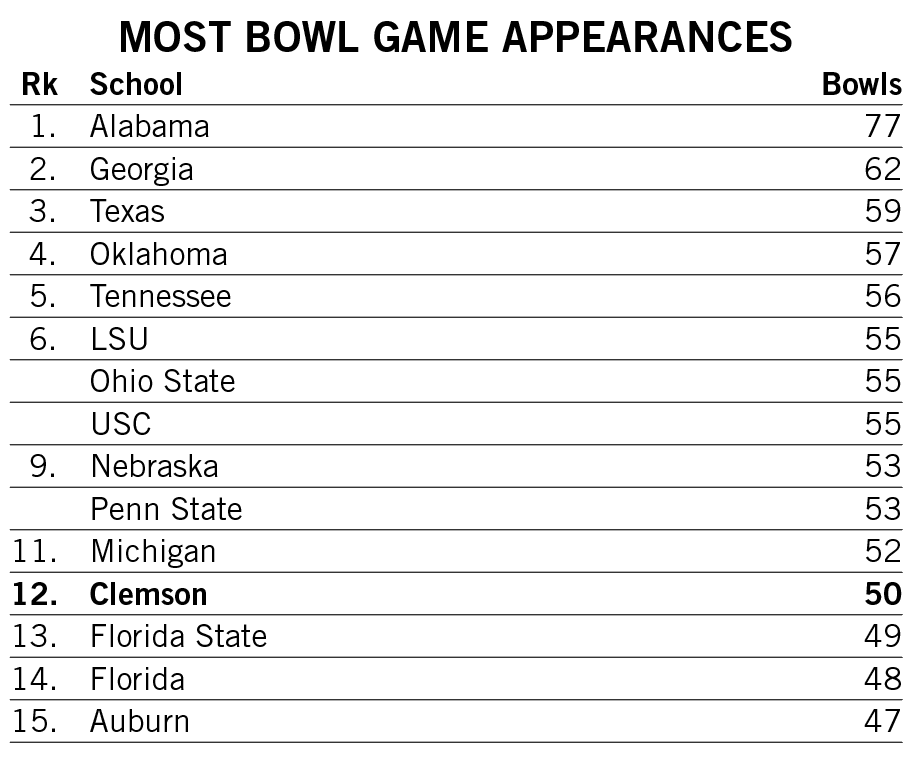This screenshot has height=760, width=918.
Task: Click Clemson's bold bowl count 50
Action: (883, 594)
